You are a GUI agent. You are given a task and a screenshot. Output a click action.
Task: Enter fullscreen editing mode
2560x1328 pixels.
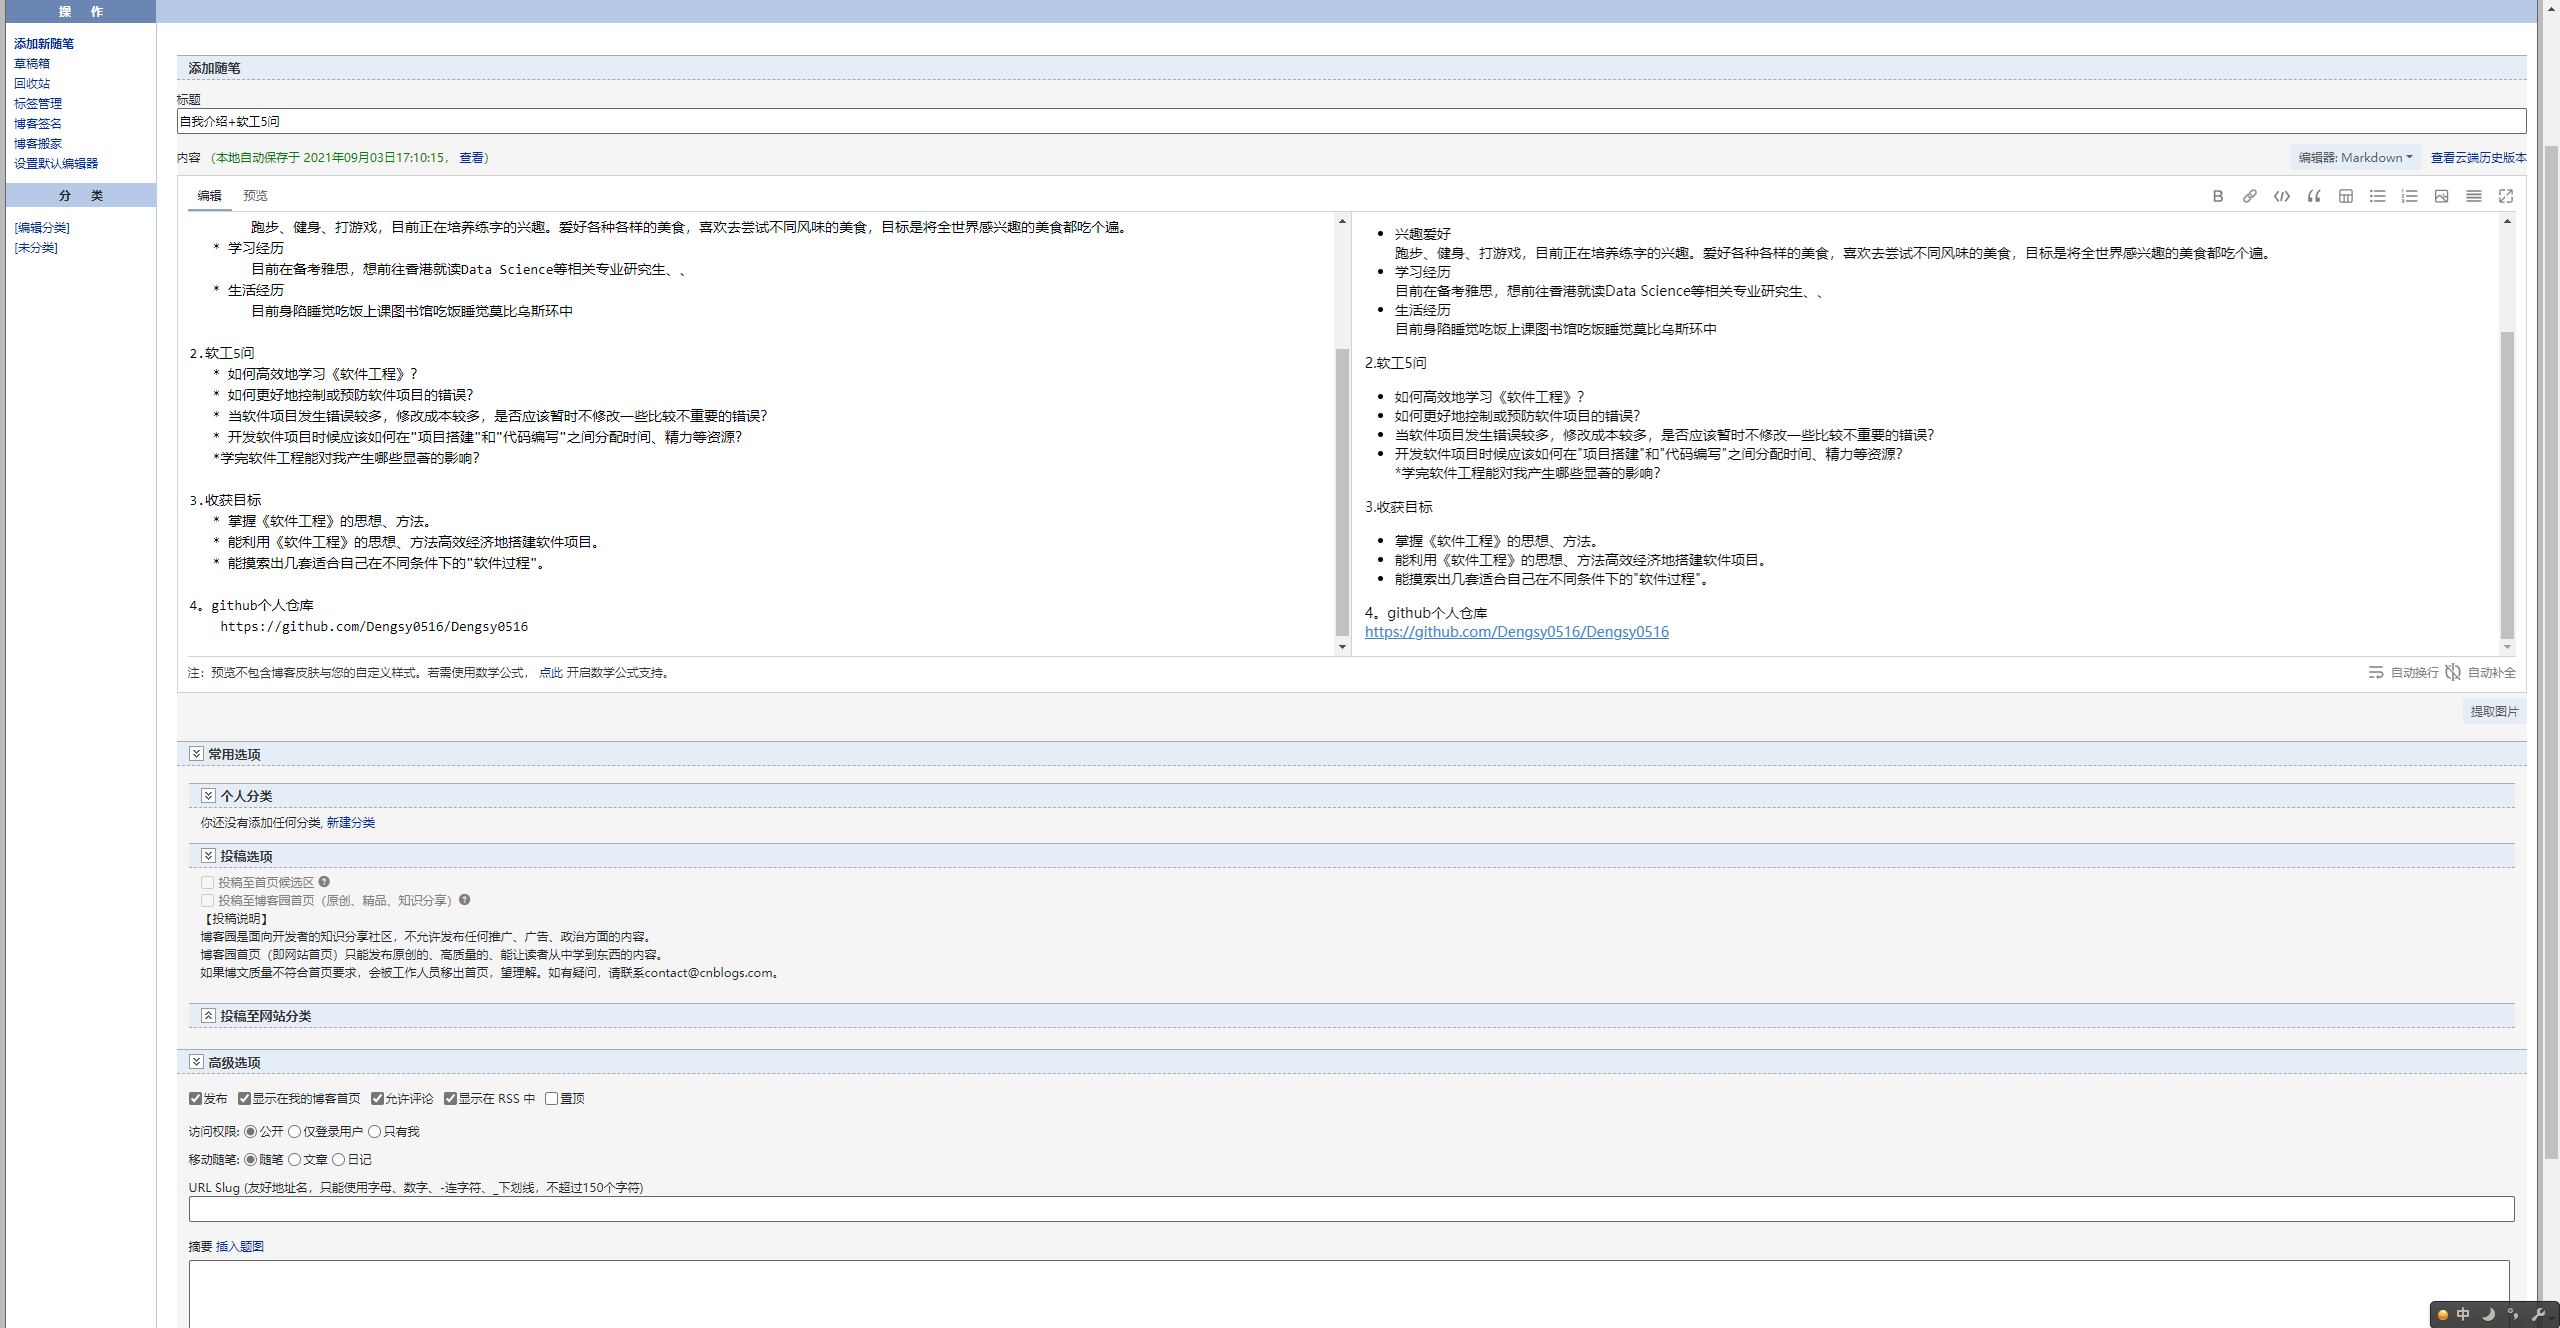(x=2505, y=196)
